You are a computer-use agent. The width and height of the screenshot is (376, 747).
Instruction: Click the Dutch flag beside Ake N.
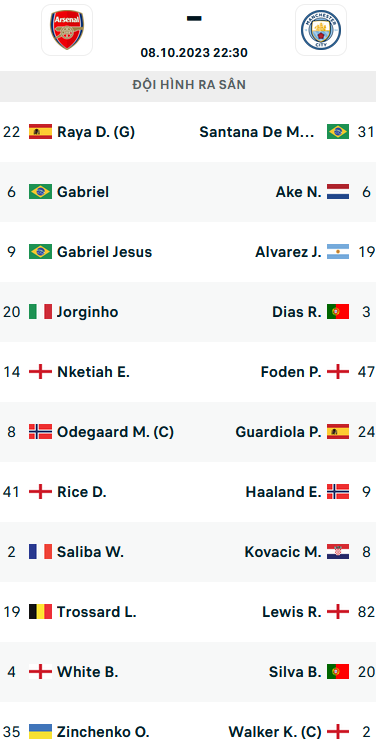click(x=338, y=192)
